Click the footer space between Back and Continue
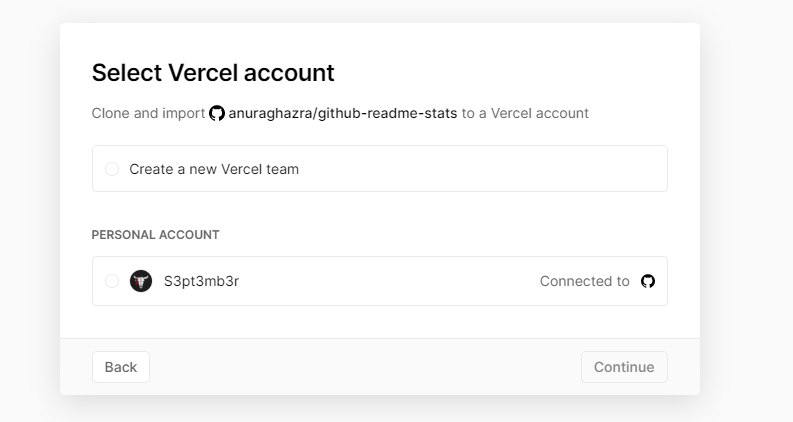Image resolution: width=793 pixels, height=422 pixels. pyautogui.click(x=365, y=367)
